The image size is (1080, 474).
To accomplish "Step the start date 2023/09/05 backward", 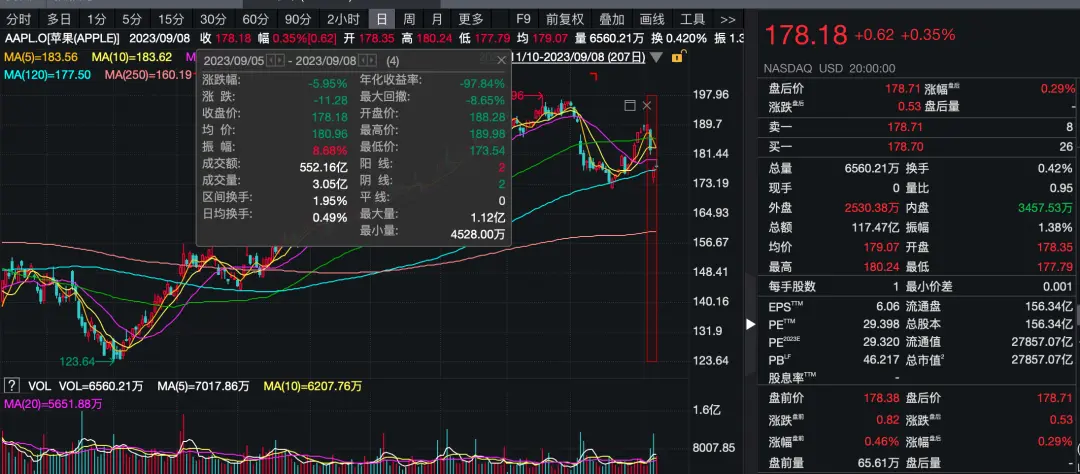I will 269,61.
